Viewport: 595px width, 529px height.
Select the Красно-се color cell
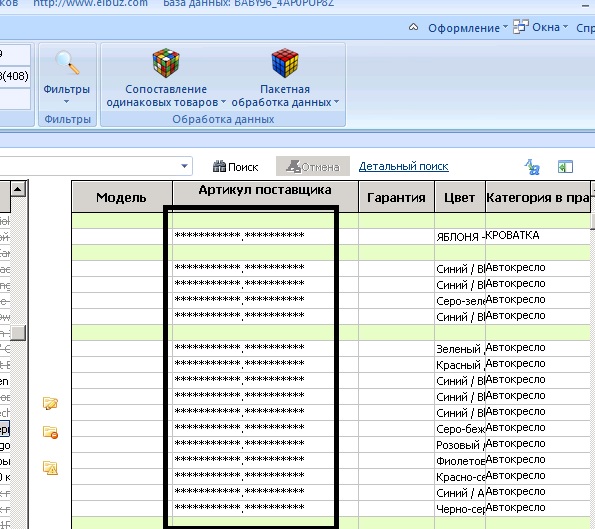point(460,476)
